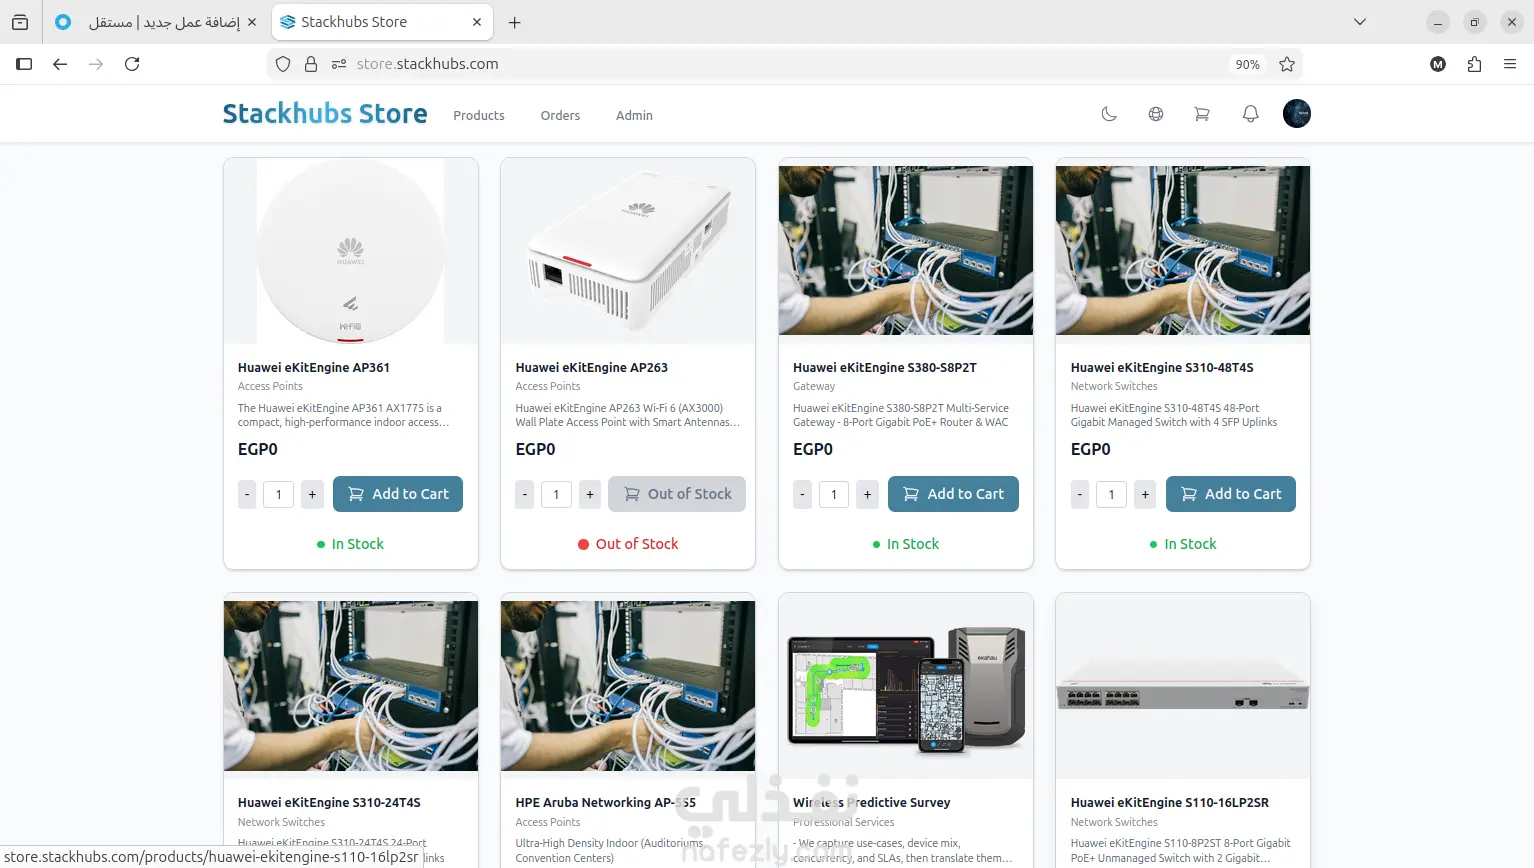Open Huawei eKitEngine S380-S8P2T title

click(x=885, y=367)
